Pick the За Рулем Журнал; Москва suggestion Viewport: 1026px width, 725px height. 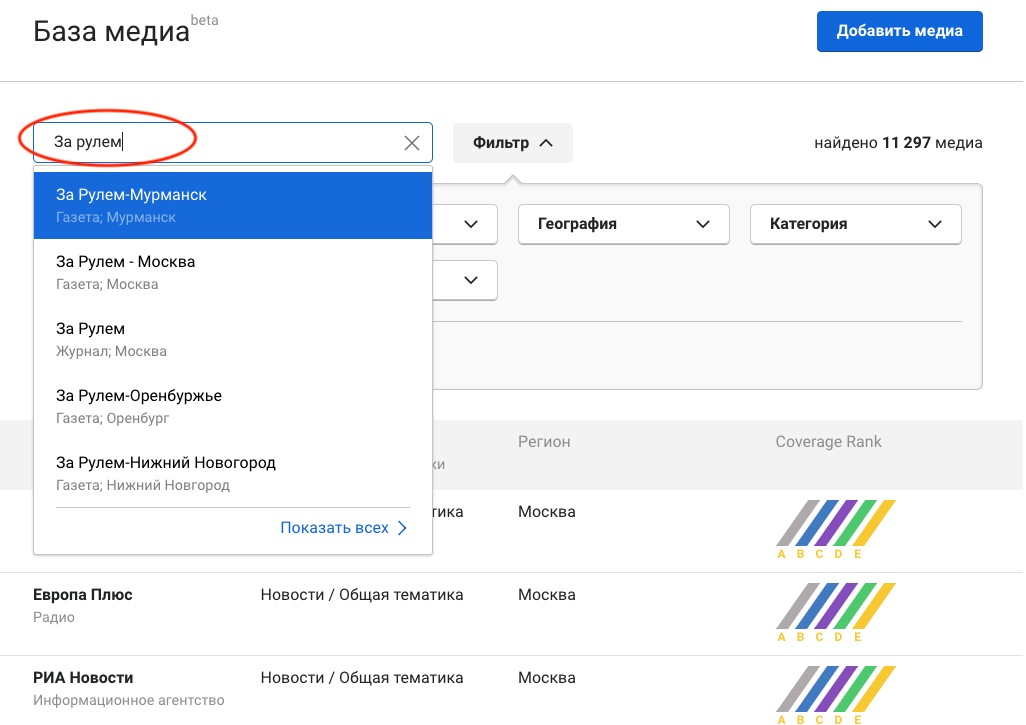click(x=233, y=339)
